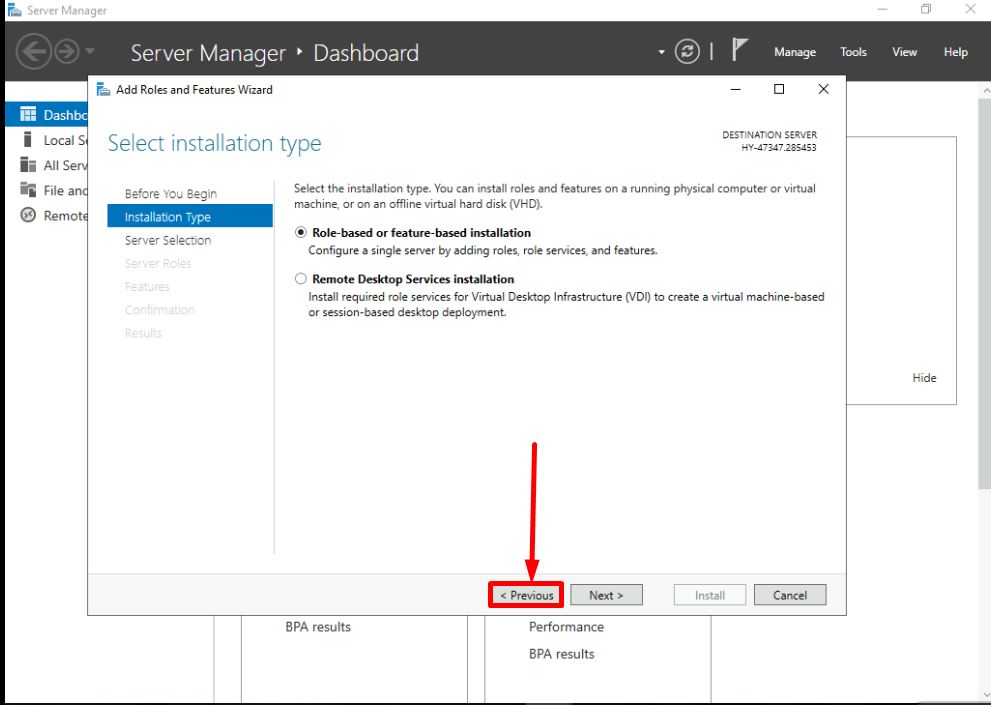Viewport: 991px width, 705px height.
Task: Click the forward navigation arrow icon
Action: [66, 52]
